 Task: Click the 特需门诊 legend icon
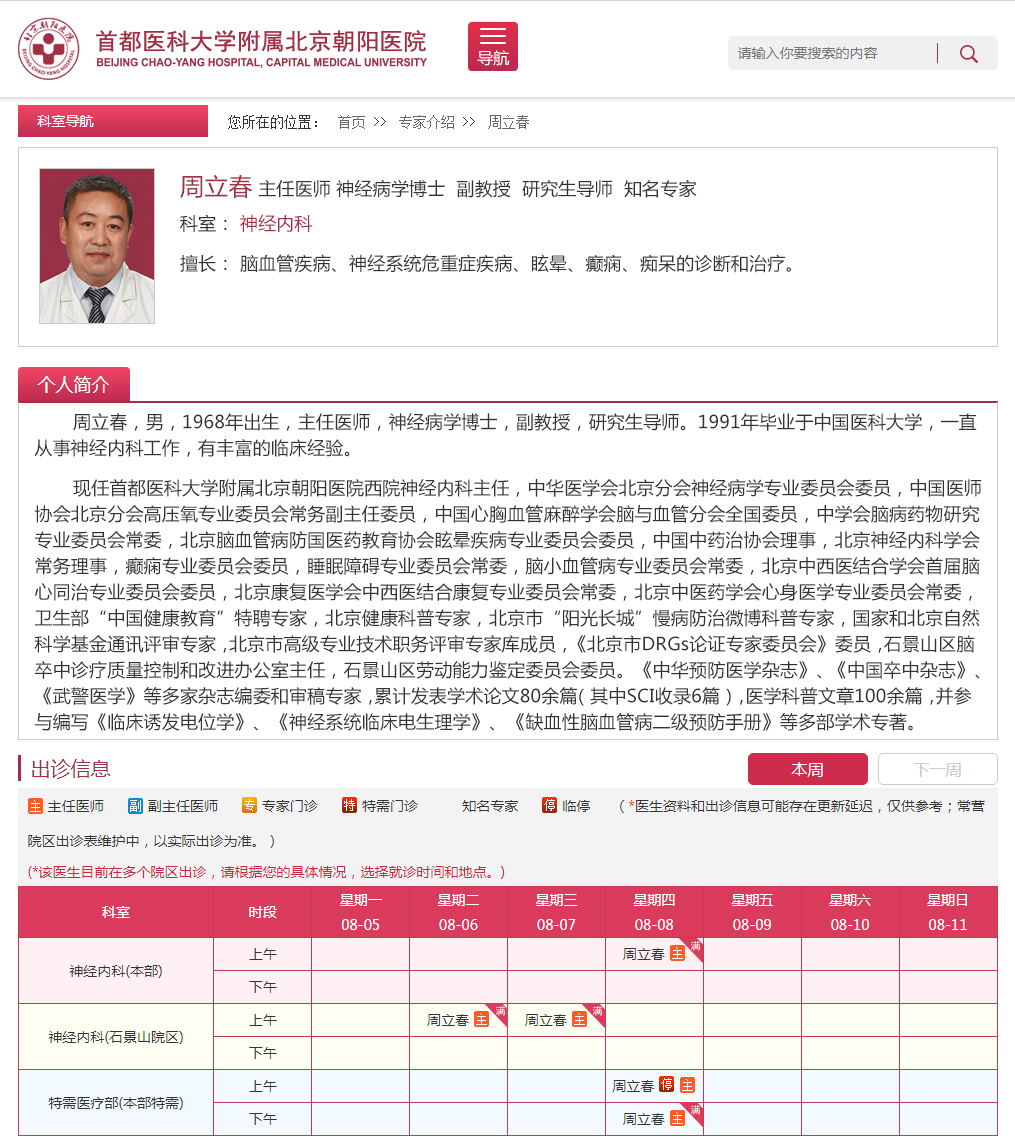point(349,805)
